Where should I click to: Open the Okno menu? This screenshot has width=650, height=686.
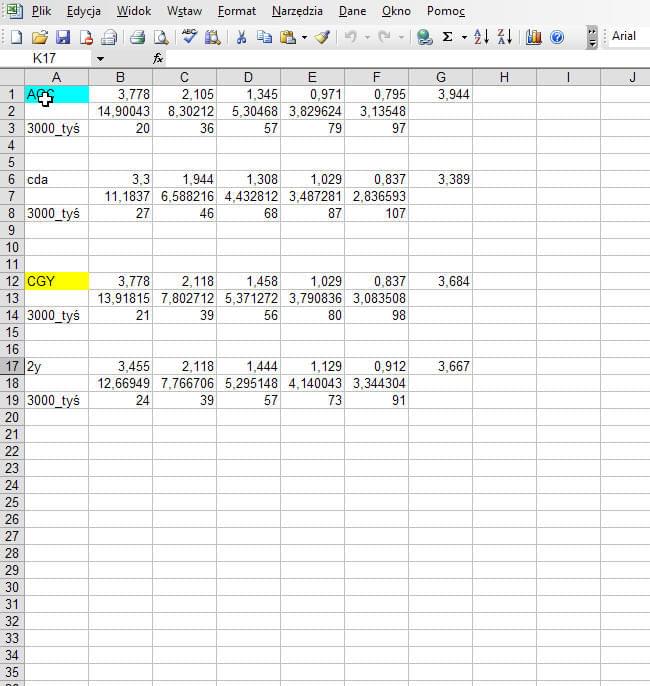click(x=396, y=11)
